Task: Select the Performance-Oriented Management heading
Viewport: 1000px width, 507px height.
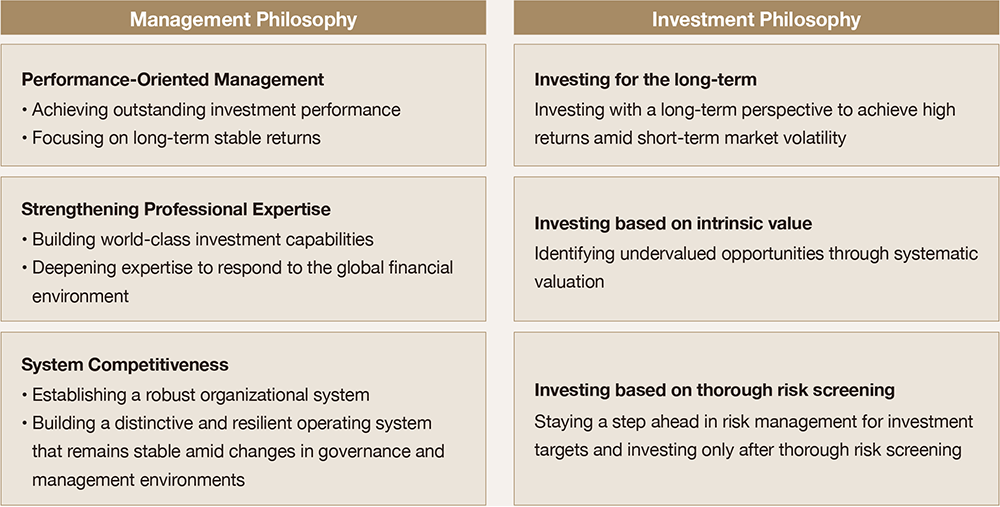Action: [173, 80]
